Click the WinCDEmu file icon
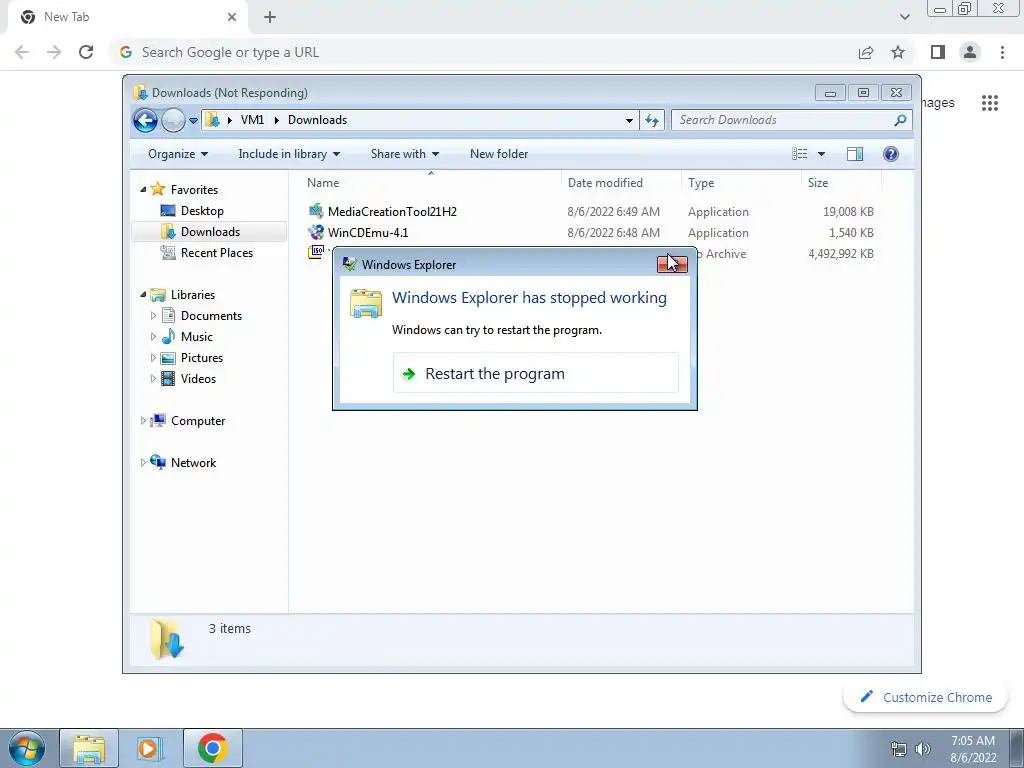The width and height of the screenshot is (1024, 768). click(x=316, y=232)
